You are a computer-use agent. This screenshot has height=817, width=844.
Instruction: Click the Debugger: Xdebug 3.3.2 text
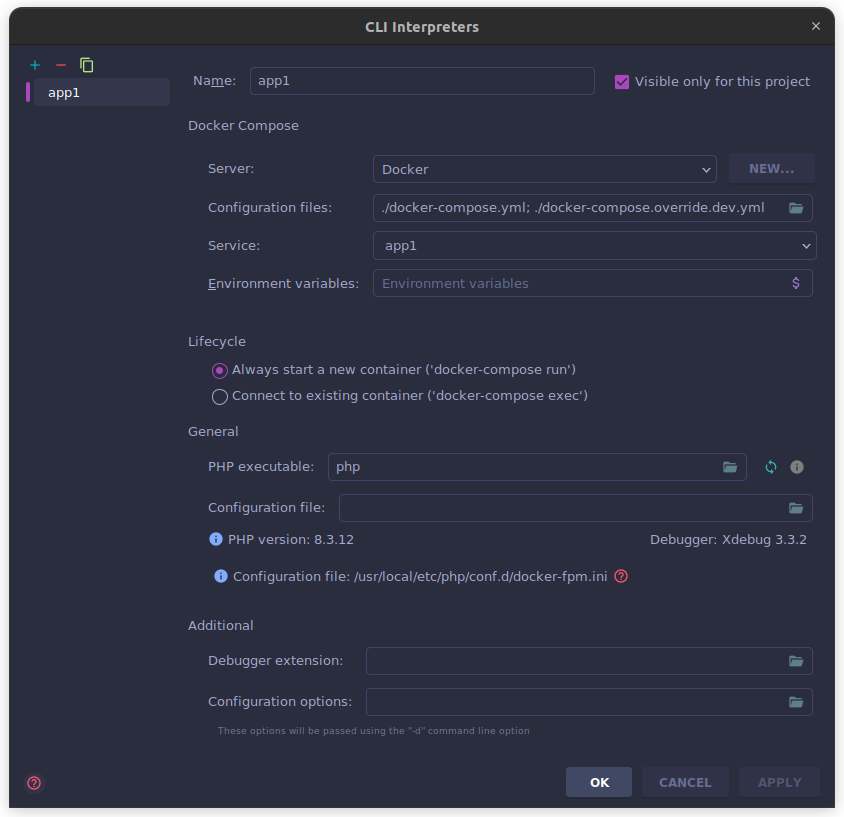(728, 540)
